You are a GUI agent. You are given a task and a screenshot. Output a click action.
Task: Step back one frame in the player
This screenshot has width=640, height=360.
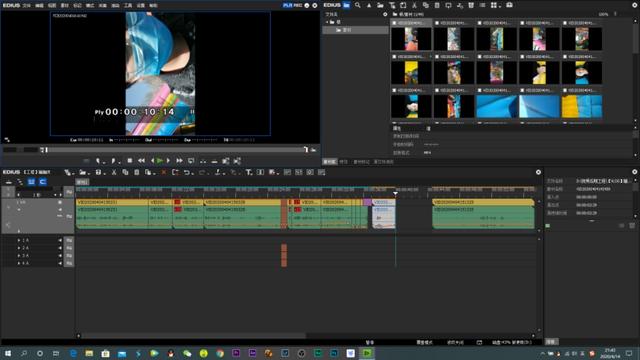click(x=153, y=161)
